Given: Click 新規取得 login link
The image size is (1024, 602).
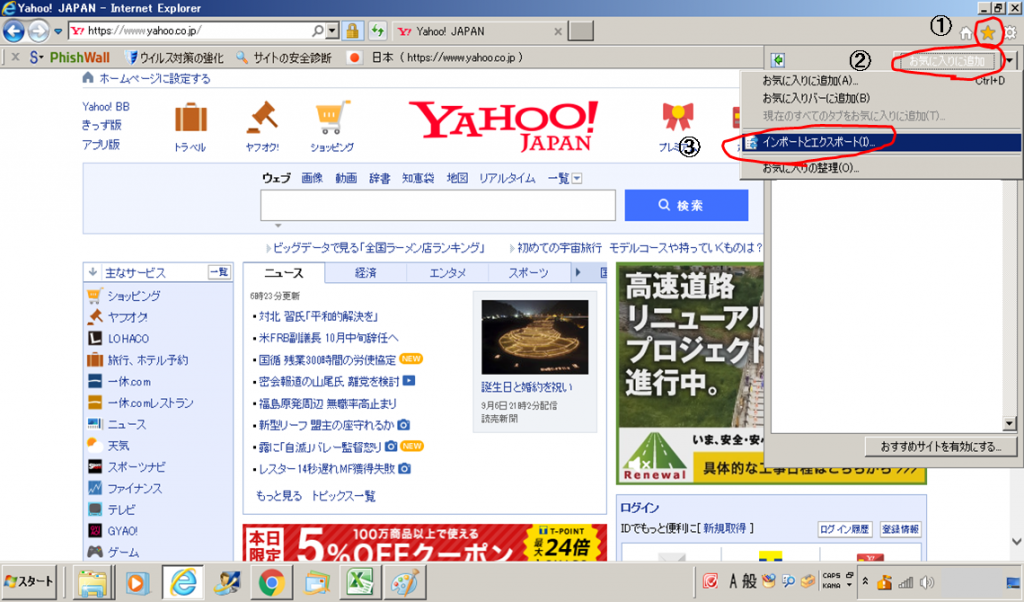Looking at the screenshot, I should point(724,528).
